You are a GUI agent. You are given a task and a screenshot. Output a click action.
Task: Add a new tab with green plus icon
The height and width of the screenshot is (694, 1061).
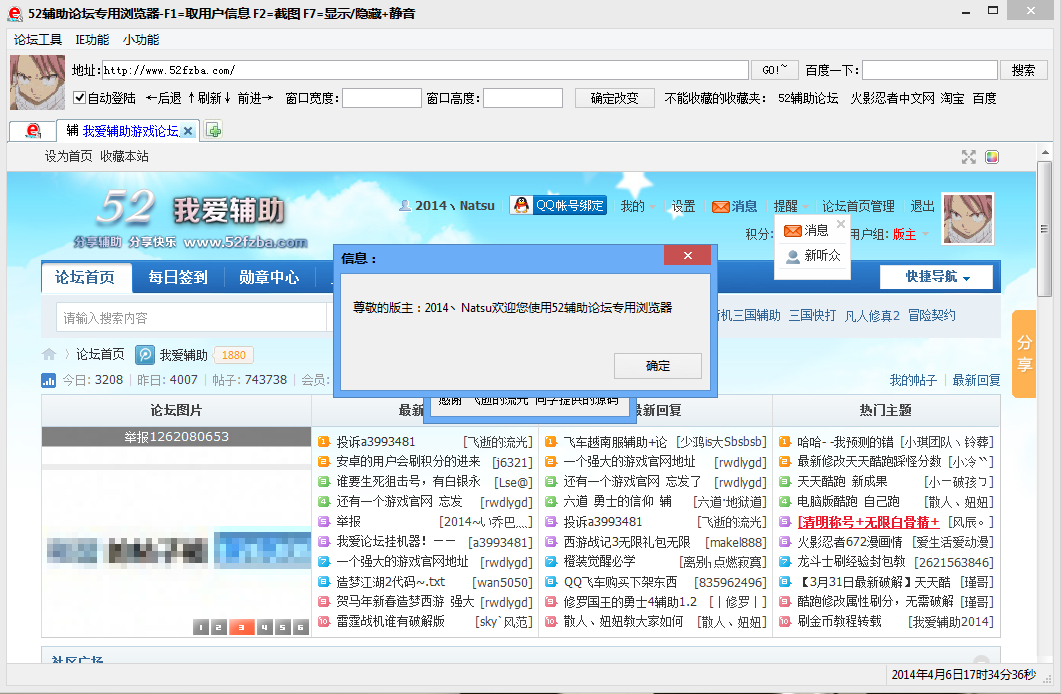[213, 130]
